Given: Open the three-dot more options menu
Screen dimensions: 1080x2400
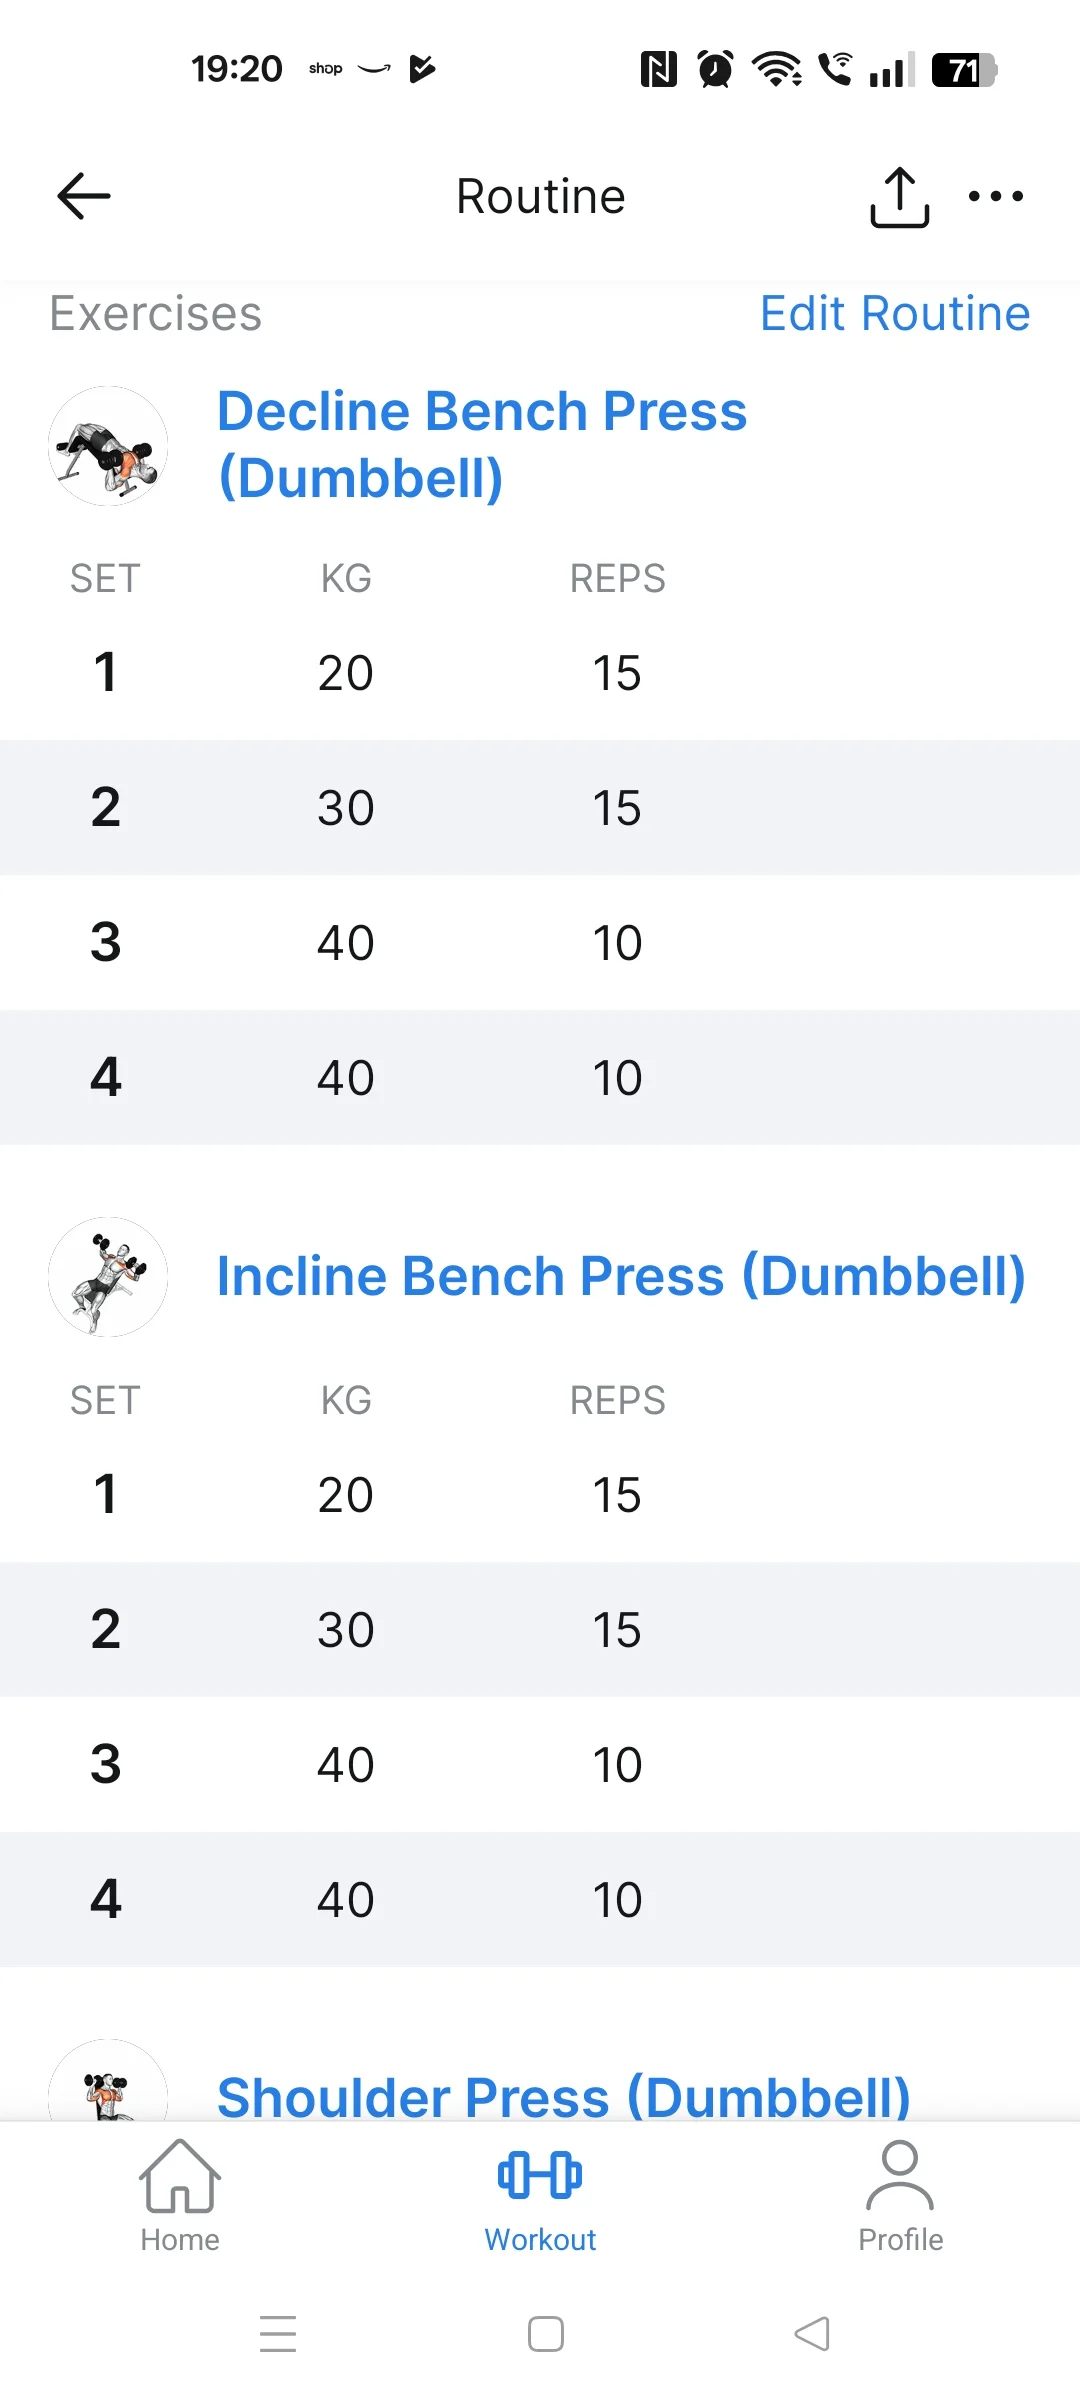Looking at the screenshot, I should point(995,196).
